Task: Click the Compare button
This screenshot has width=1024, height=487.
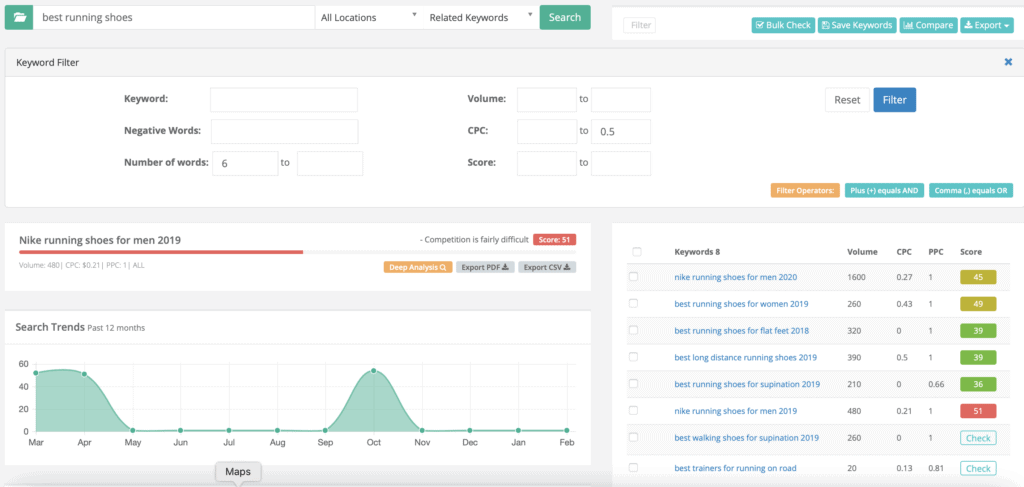Action: coord(929,25)
